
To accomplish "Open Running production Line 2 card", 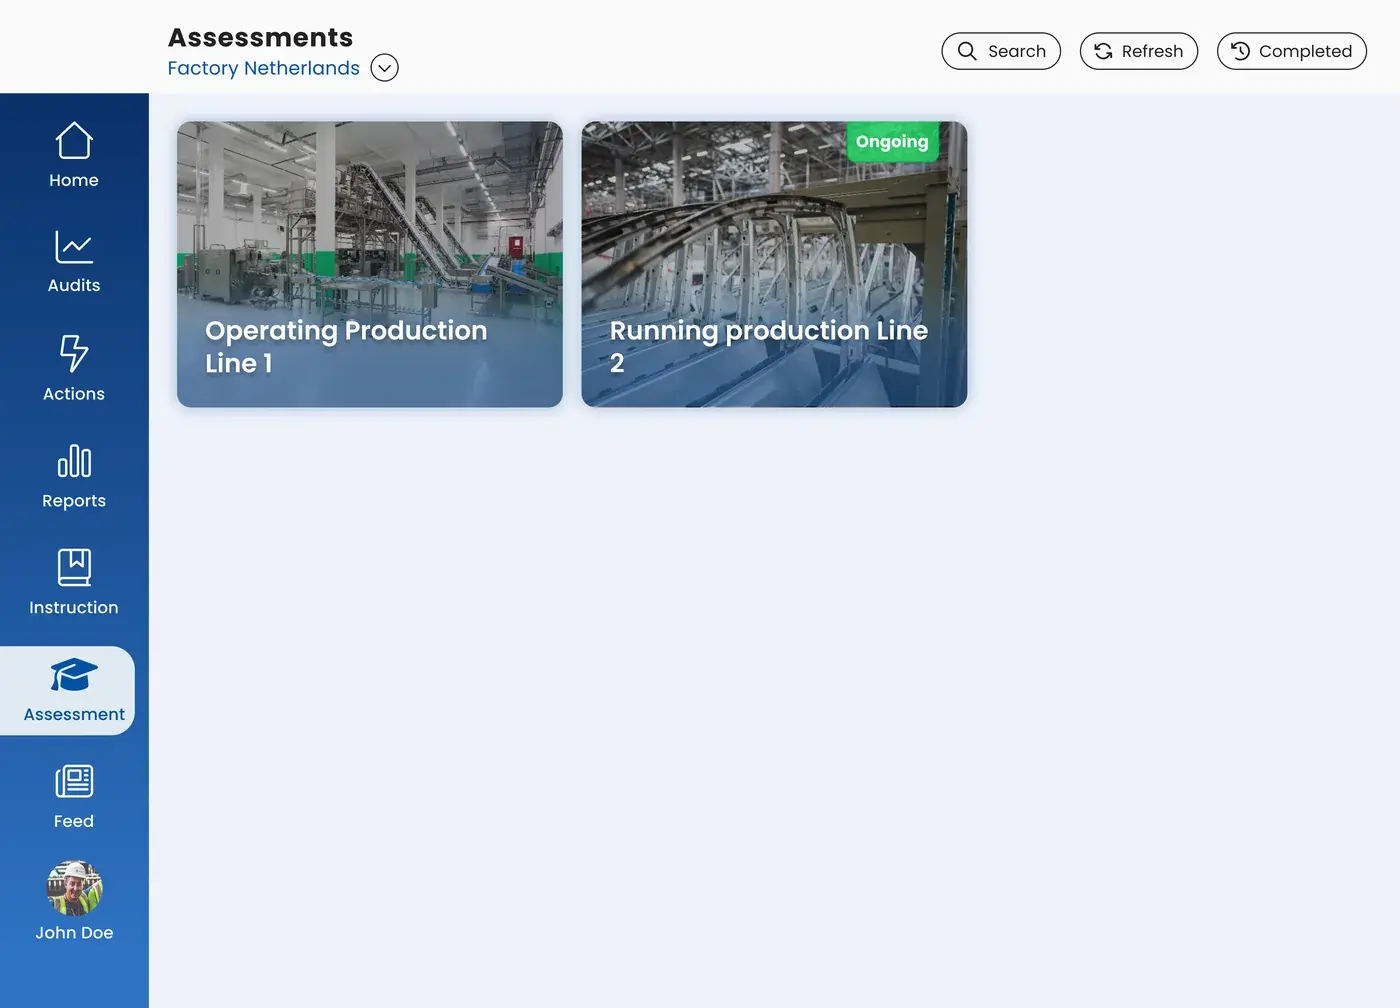I will pos(774,264).
